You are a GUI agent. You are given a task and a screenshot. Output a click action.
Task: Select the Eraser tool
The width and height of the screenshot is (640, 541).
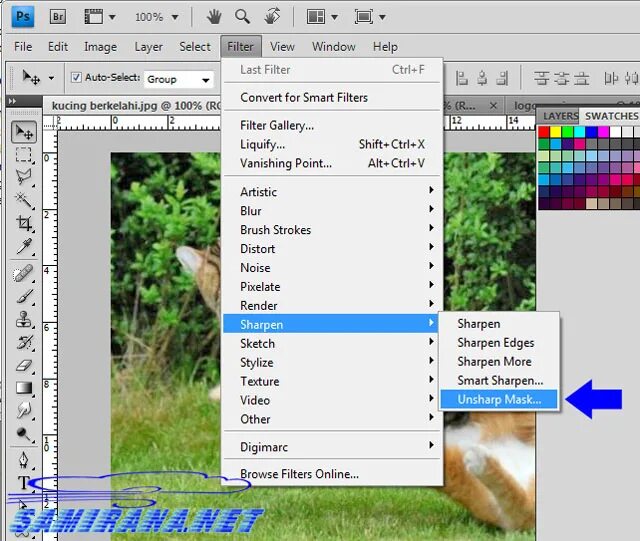[24, 365]
